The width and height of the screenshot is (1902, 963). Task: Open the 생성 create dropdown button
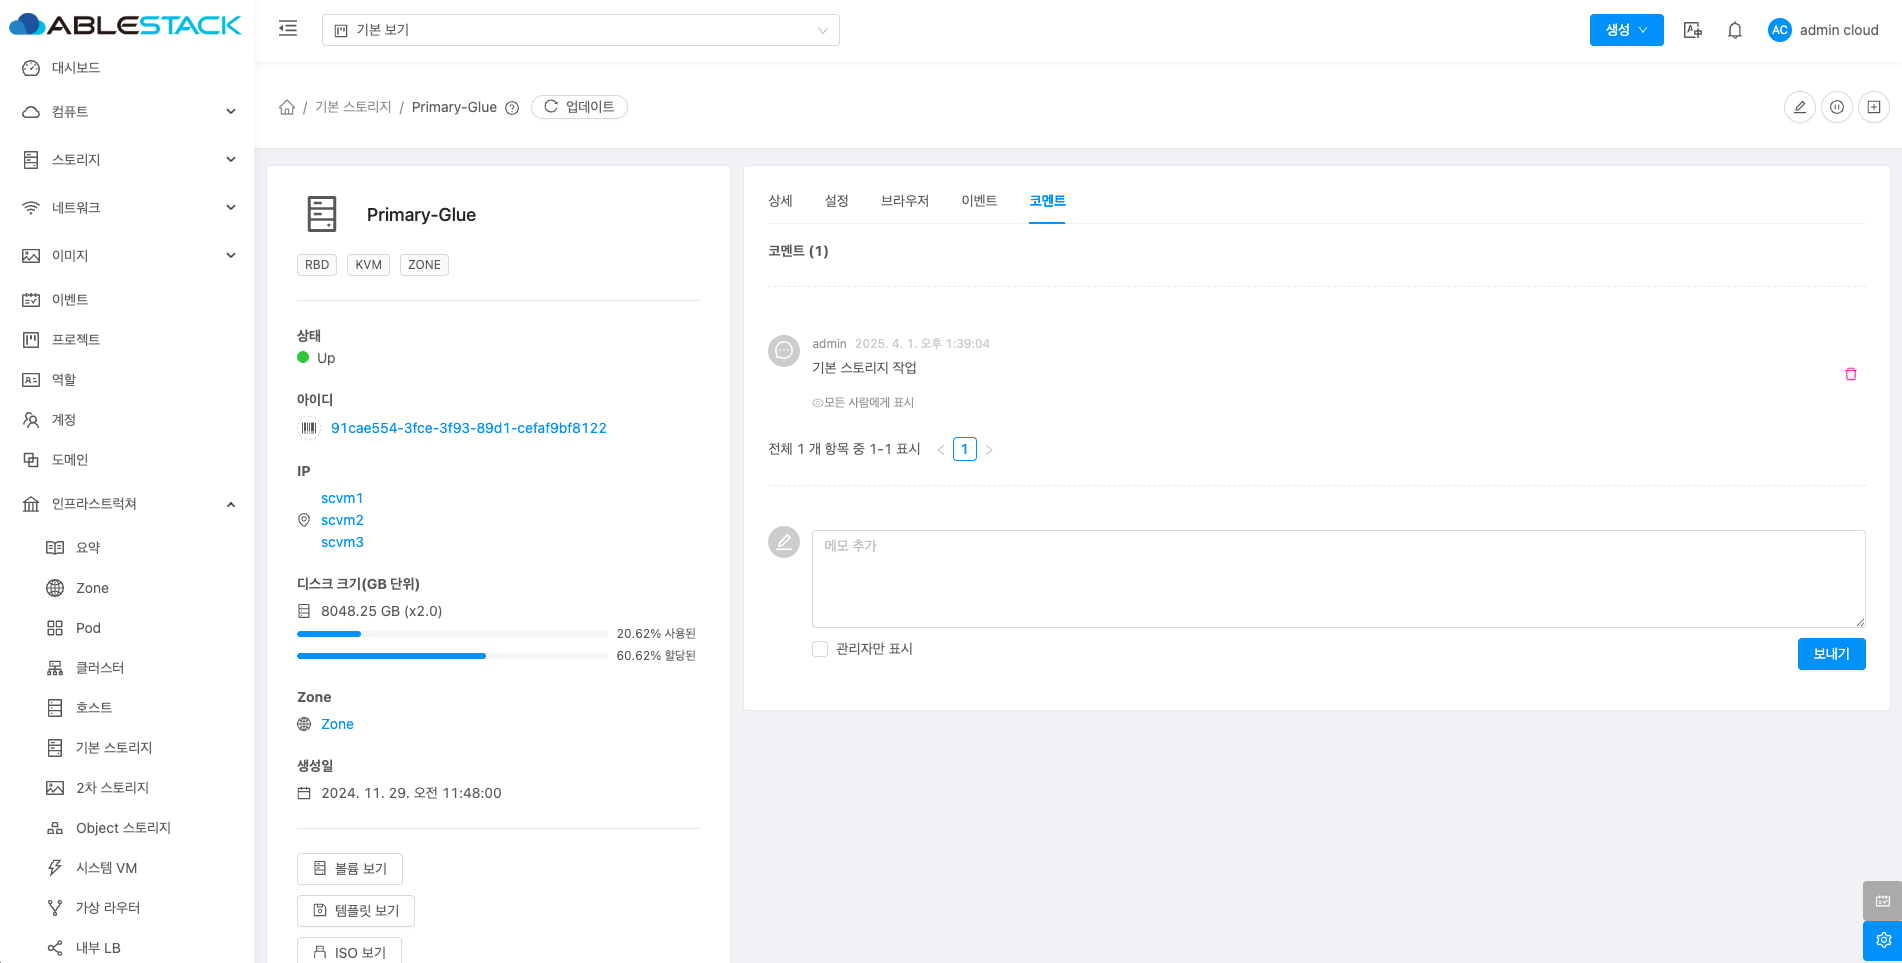pos(1626,30)
